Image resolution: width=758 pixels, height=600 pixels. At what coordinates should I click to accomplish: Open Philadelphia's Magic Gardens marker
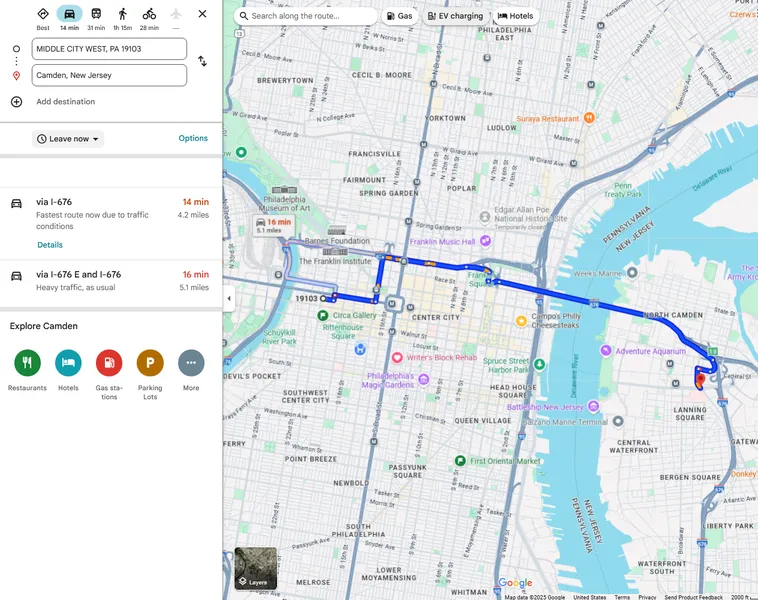pos(423,380)
